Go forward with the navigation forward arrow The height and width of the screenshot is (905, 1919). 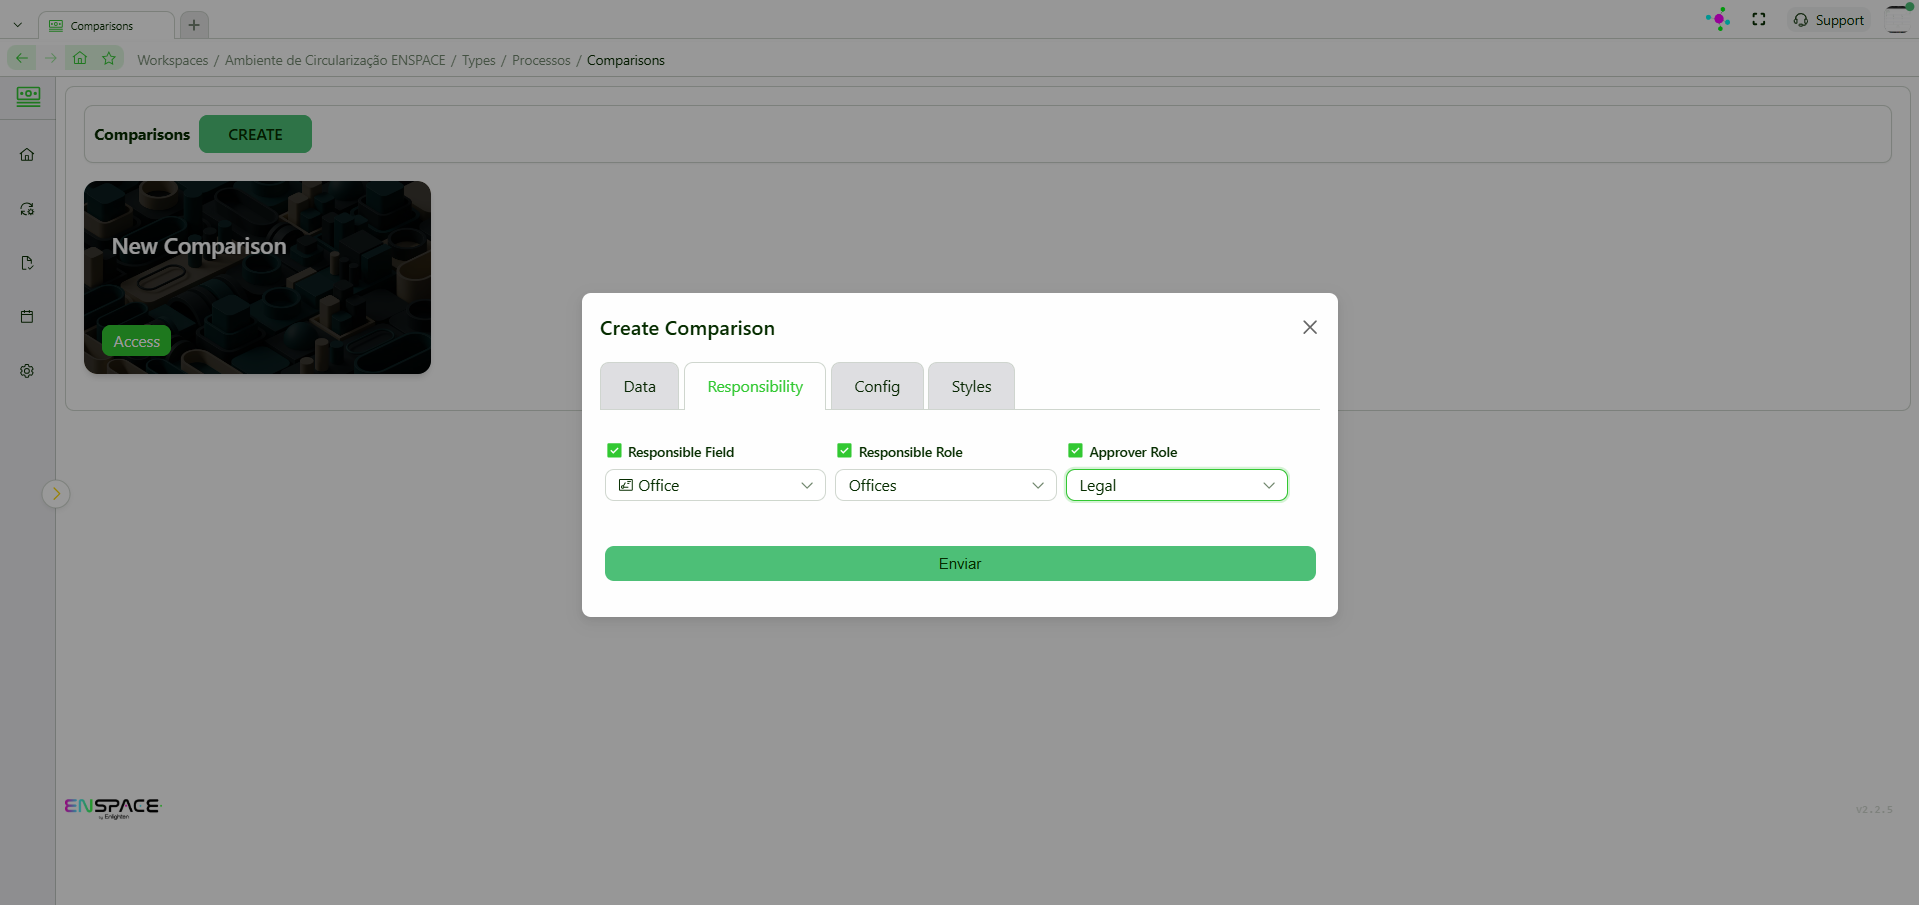tap(51, 58)
